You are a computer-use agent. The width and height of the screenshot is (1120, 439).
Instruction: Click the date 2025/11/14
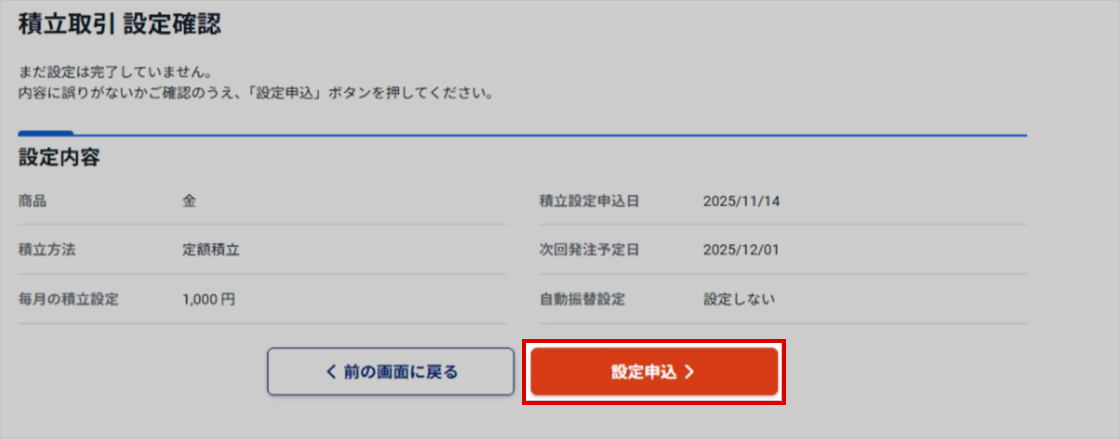[741, 201]
